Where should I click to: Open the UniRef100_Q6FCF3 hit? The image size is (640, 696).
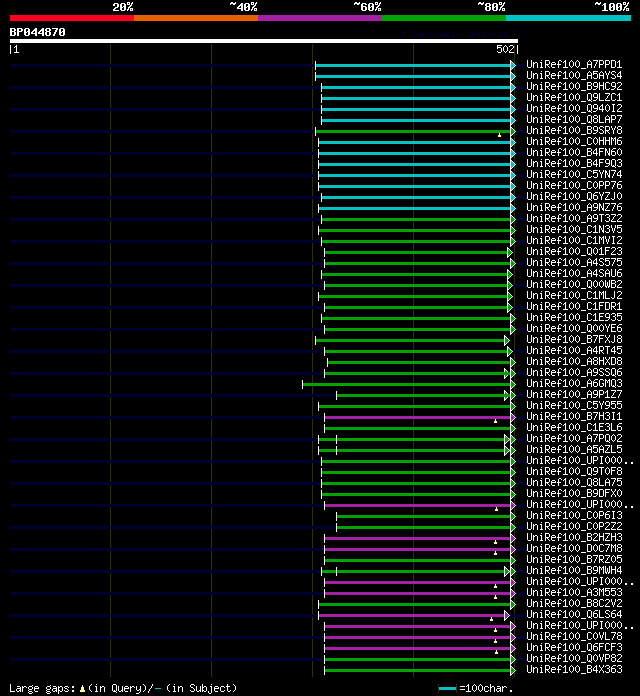574,648
